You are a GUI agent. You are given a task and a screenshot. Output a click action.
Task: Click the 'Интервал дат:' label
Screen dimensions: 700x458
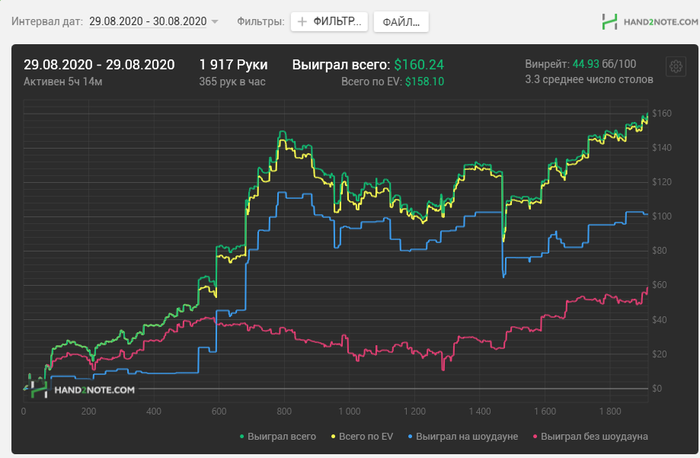click(x=47, y=21)
